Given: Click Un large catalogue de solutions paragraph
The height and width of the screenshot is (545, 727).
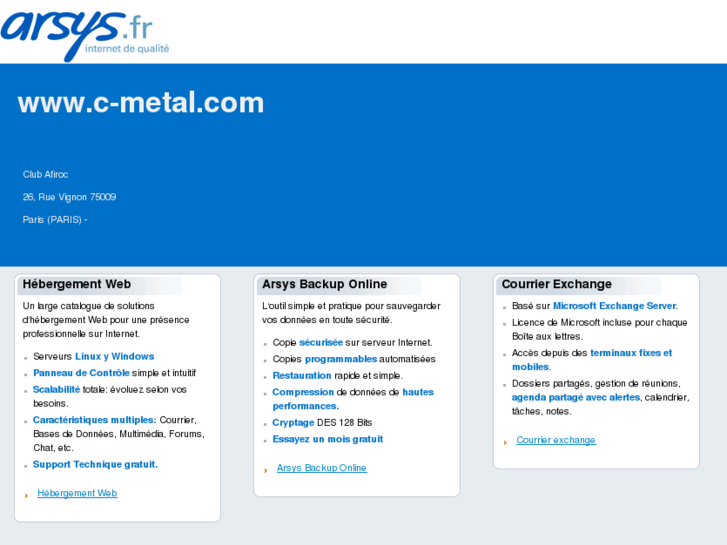Looking at the screenshot, I should (x=106, y=320).
